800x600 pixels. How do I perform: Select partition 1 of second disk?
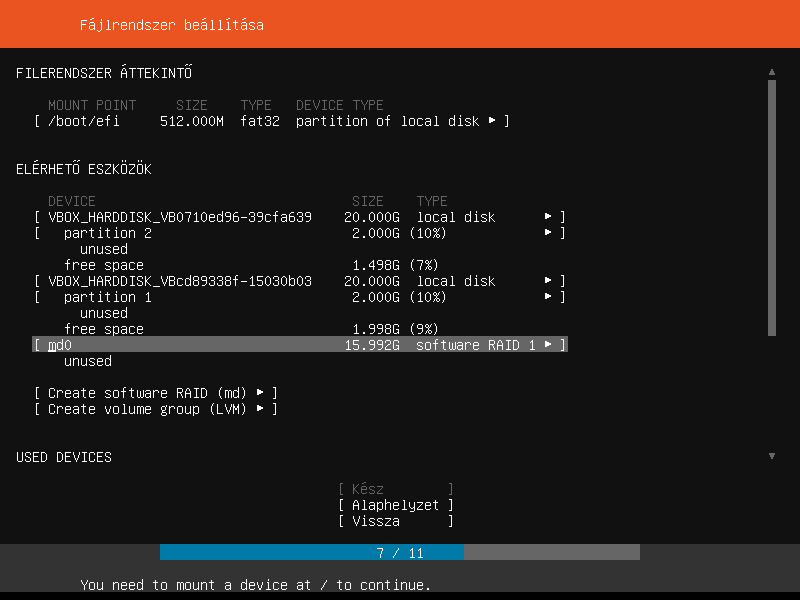tap(108, 297)
